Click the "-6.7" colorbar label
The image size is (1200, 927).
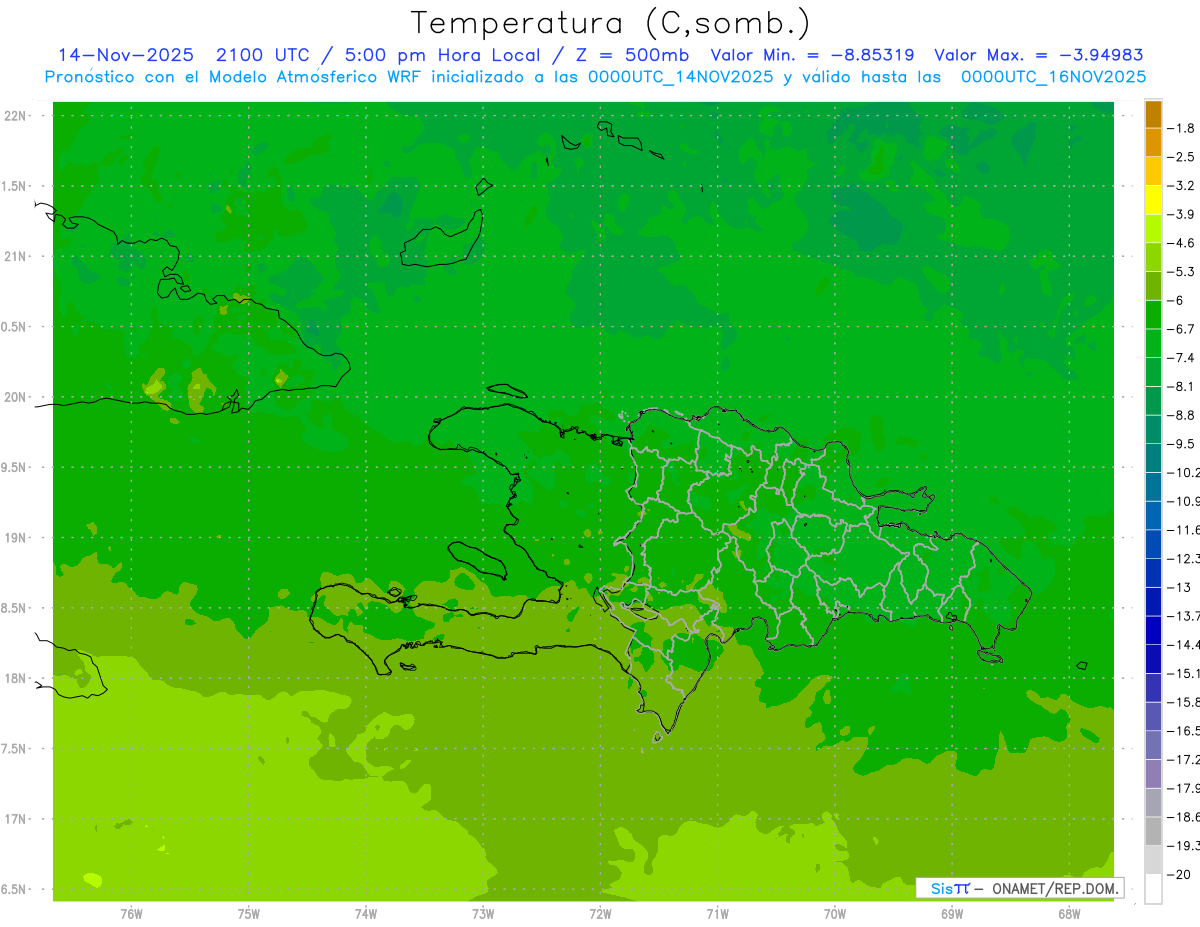pos(1182,329)
